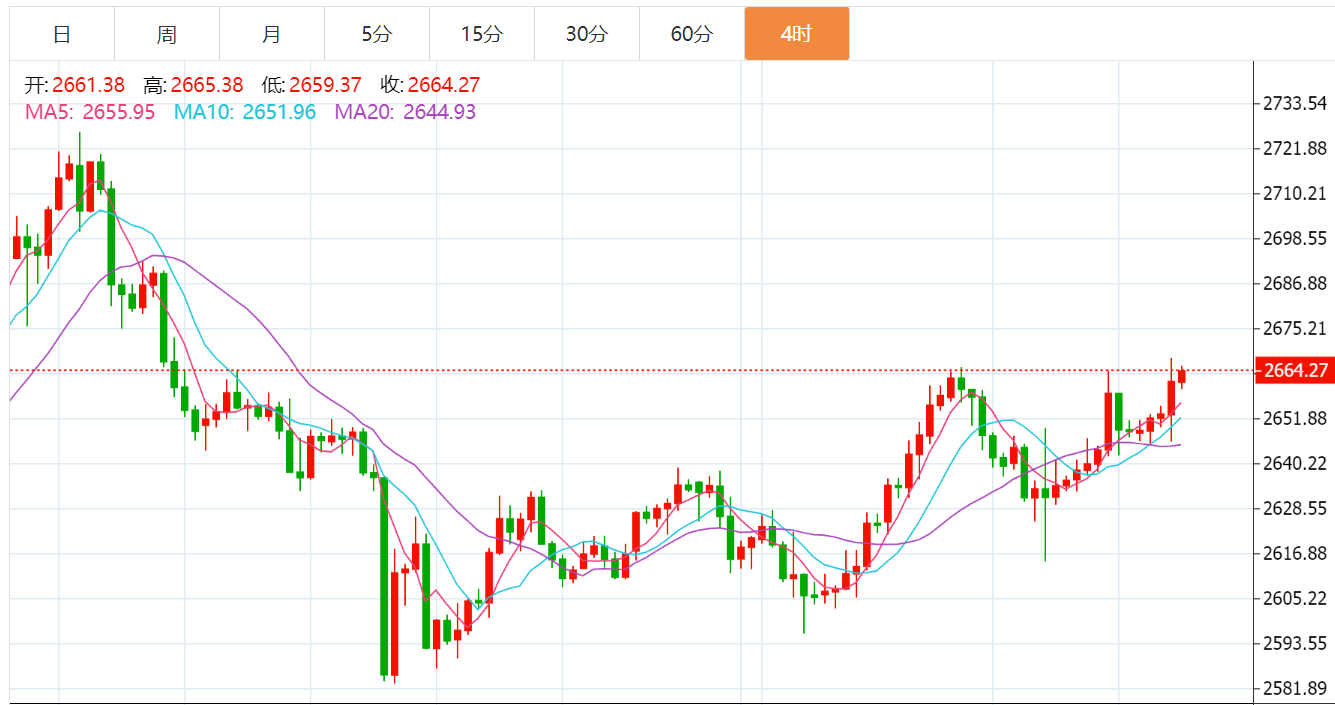Select the 周 weekly timeframe tab
1335x705 pixels.
(x=167, y=34)
